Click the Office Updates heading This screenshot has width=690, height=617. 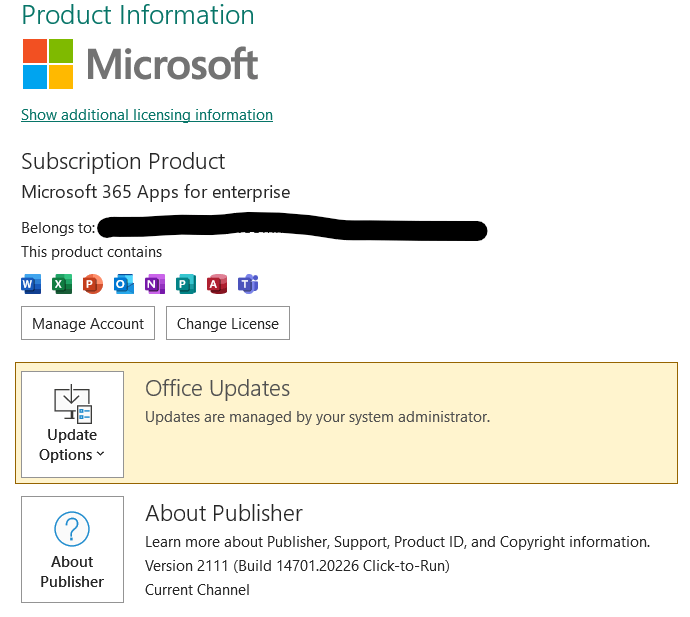click(x=217, y=388)
